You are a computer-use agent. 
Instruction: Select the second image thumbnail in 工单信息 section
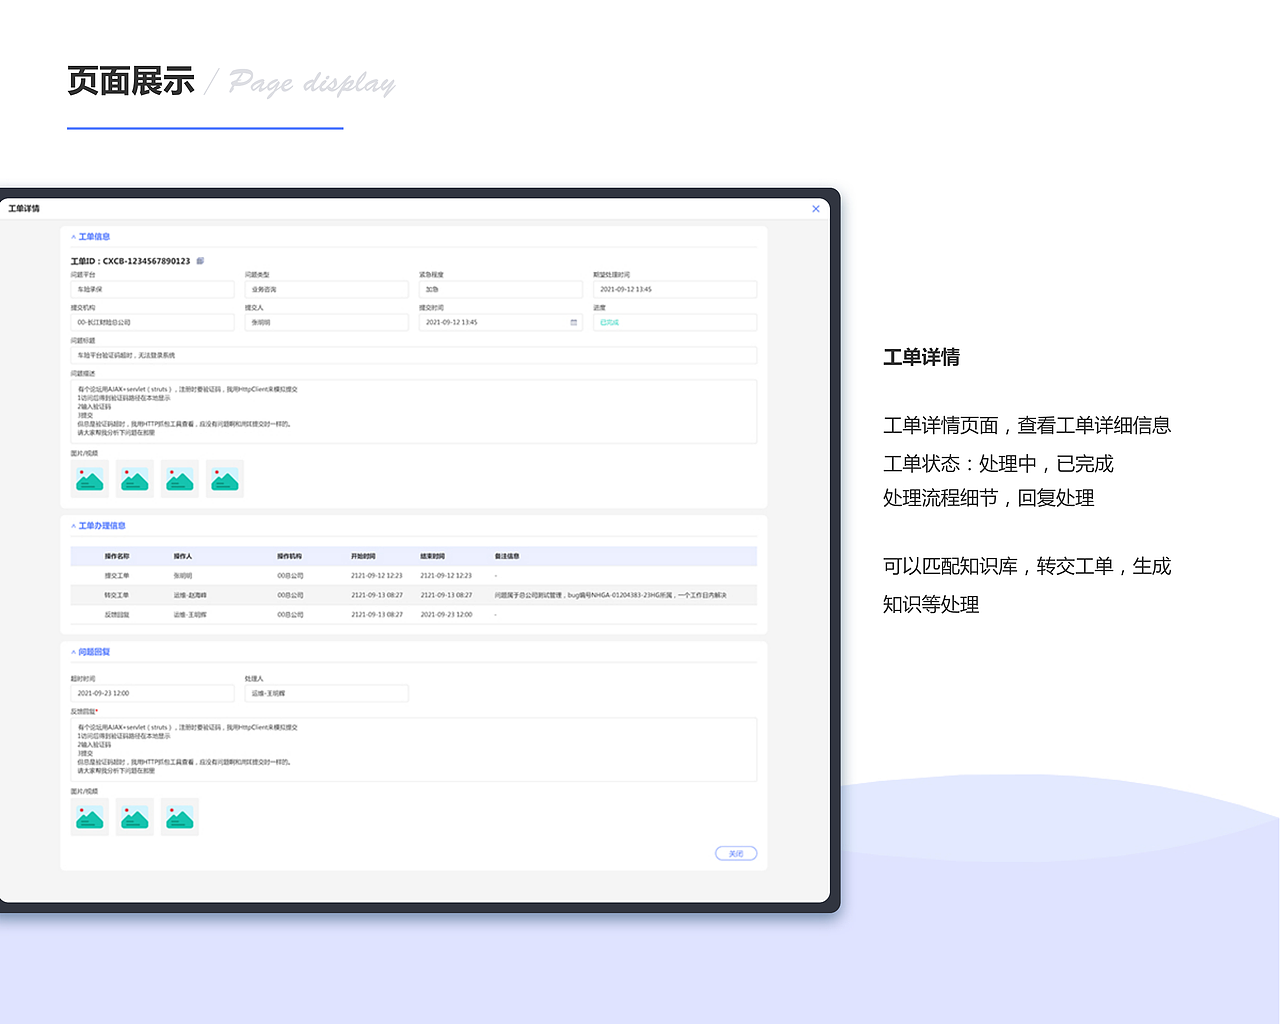click(134, 479)
